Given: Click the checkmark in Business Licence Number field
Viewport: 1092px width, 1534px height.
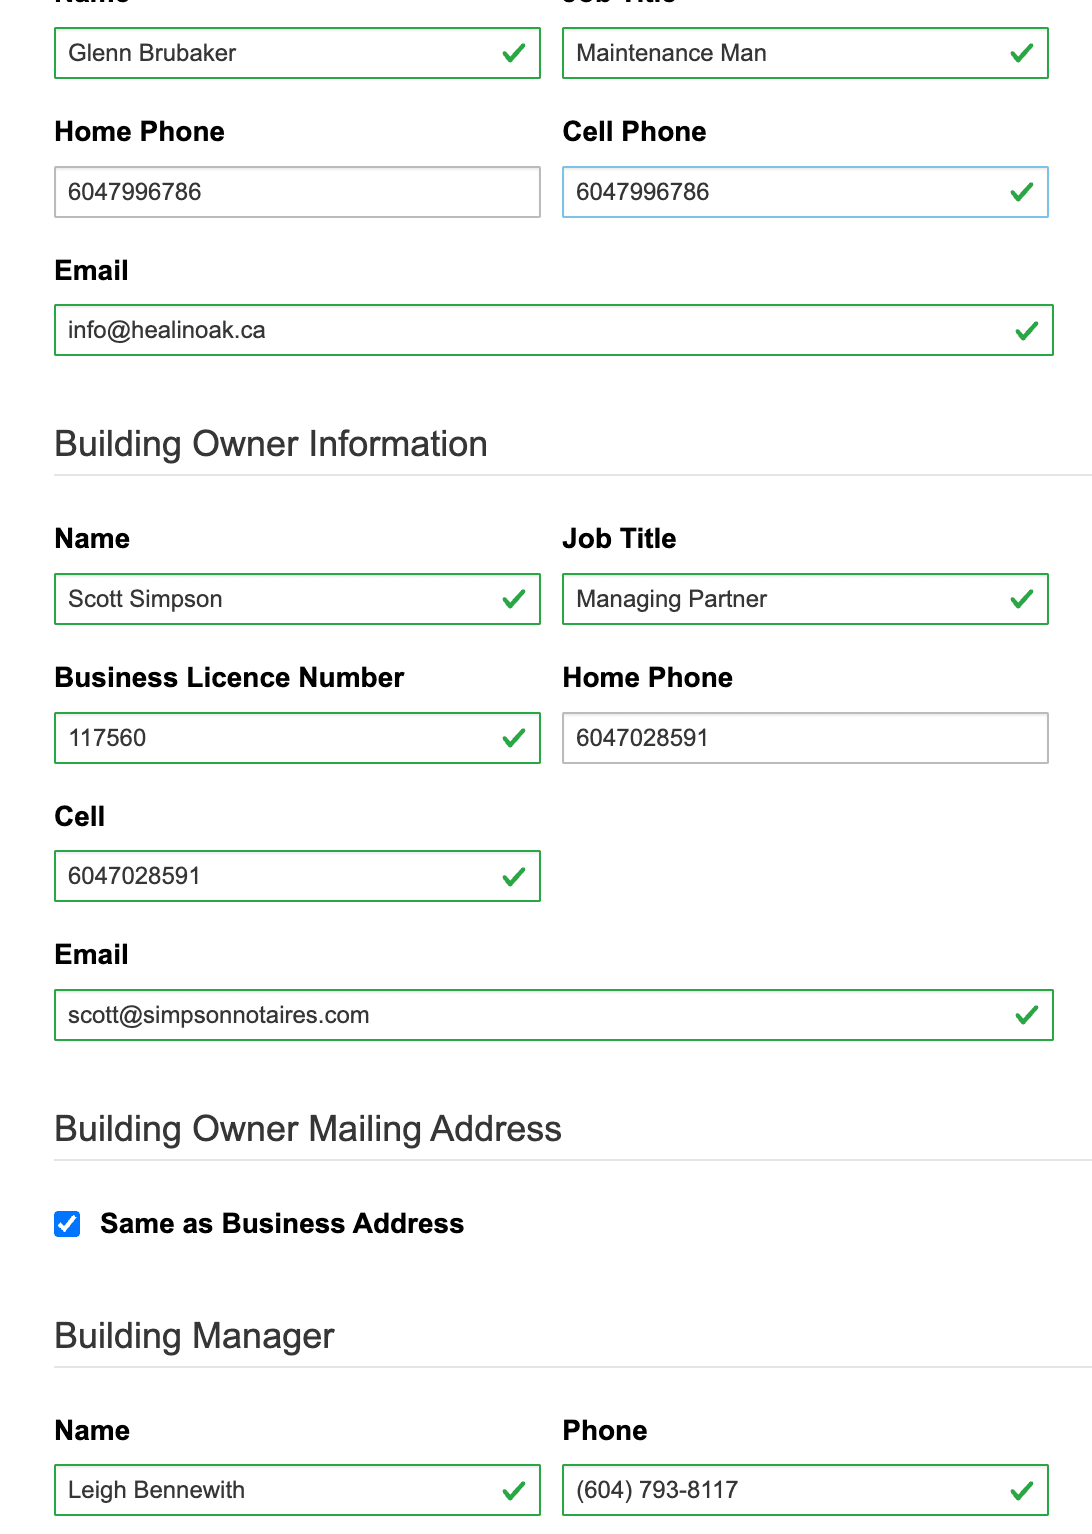Looking at the screenshot, I should tap(514, 738).
